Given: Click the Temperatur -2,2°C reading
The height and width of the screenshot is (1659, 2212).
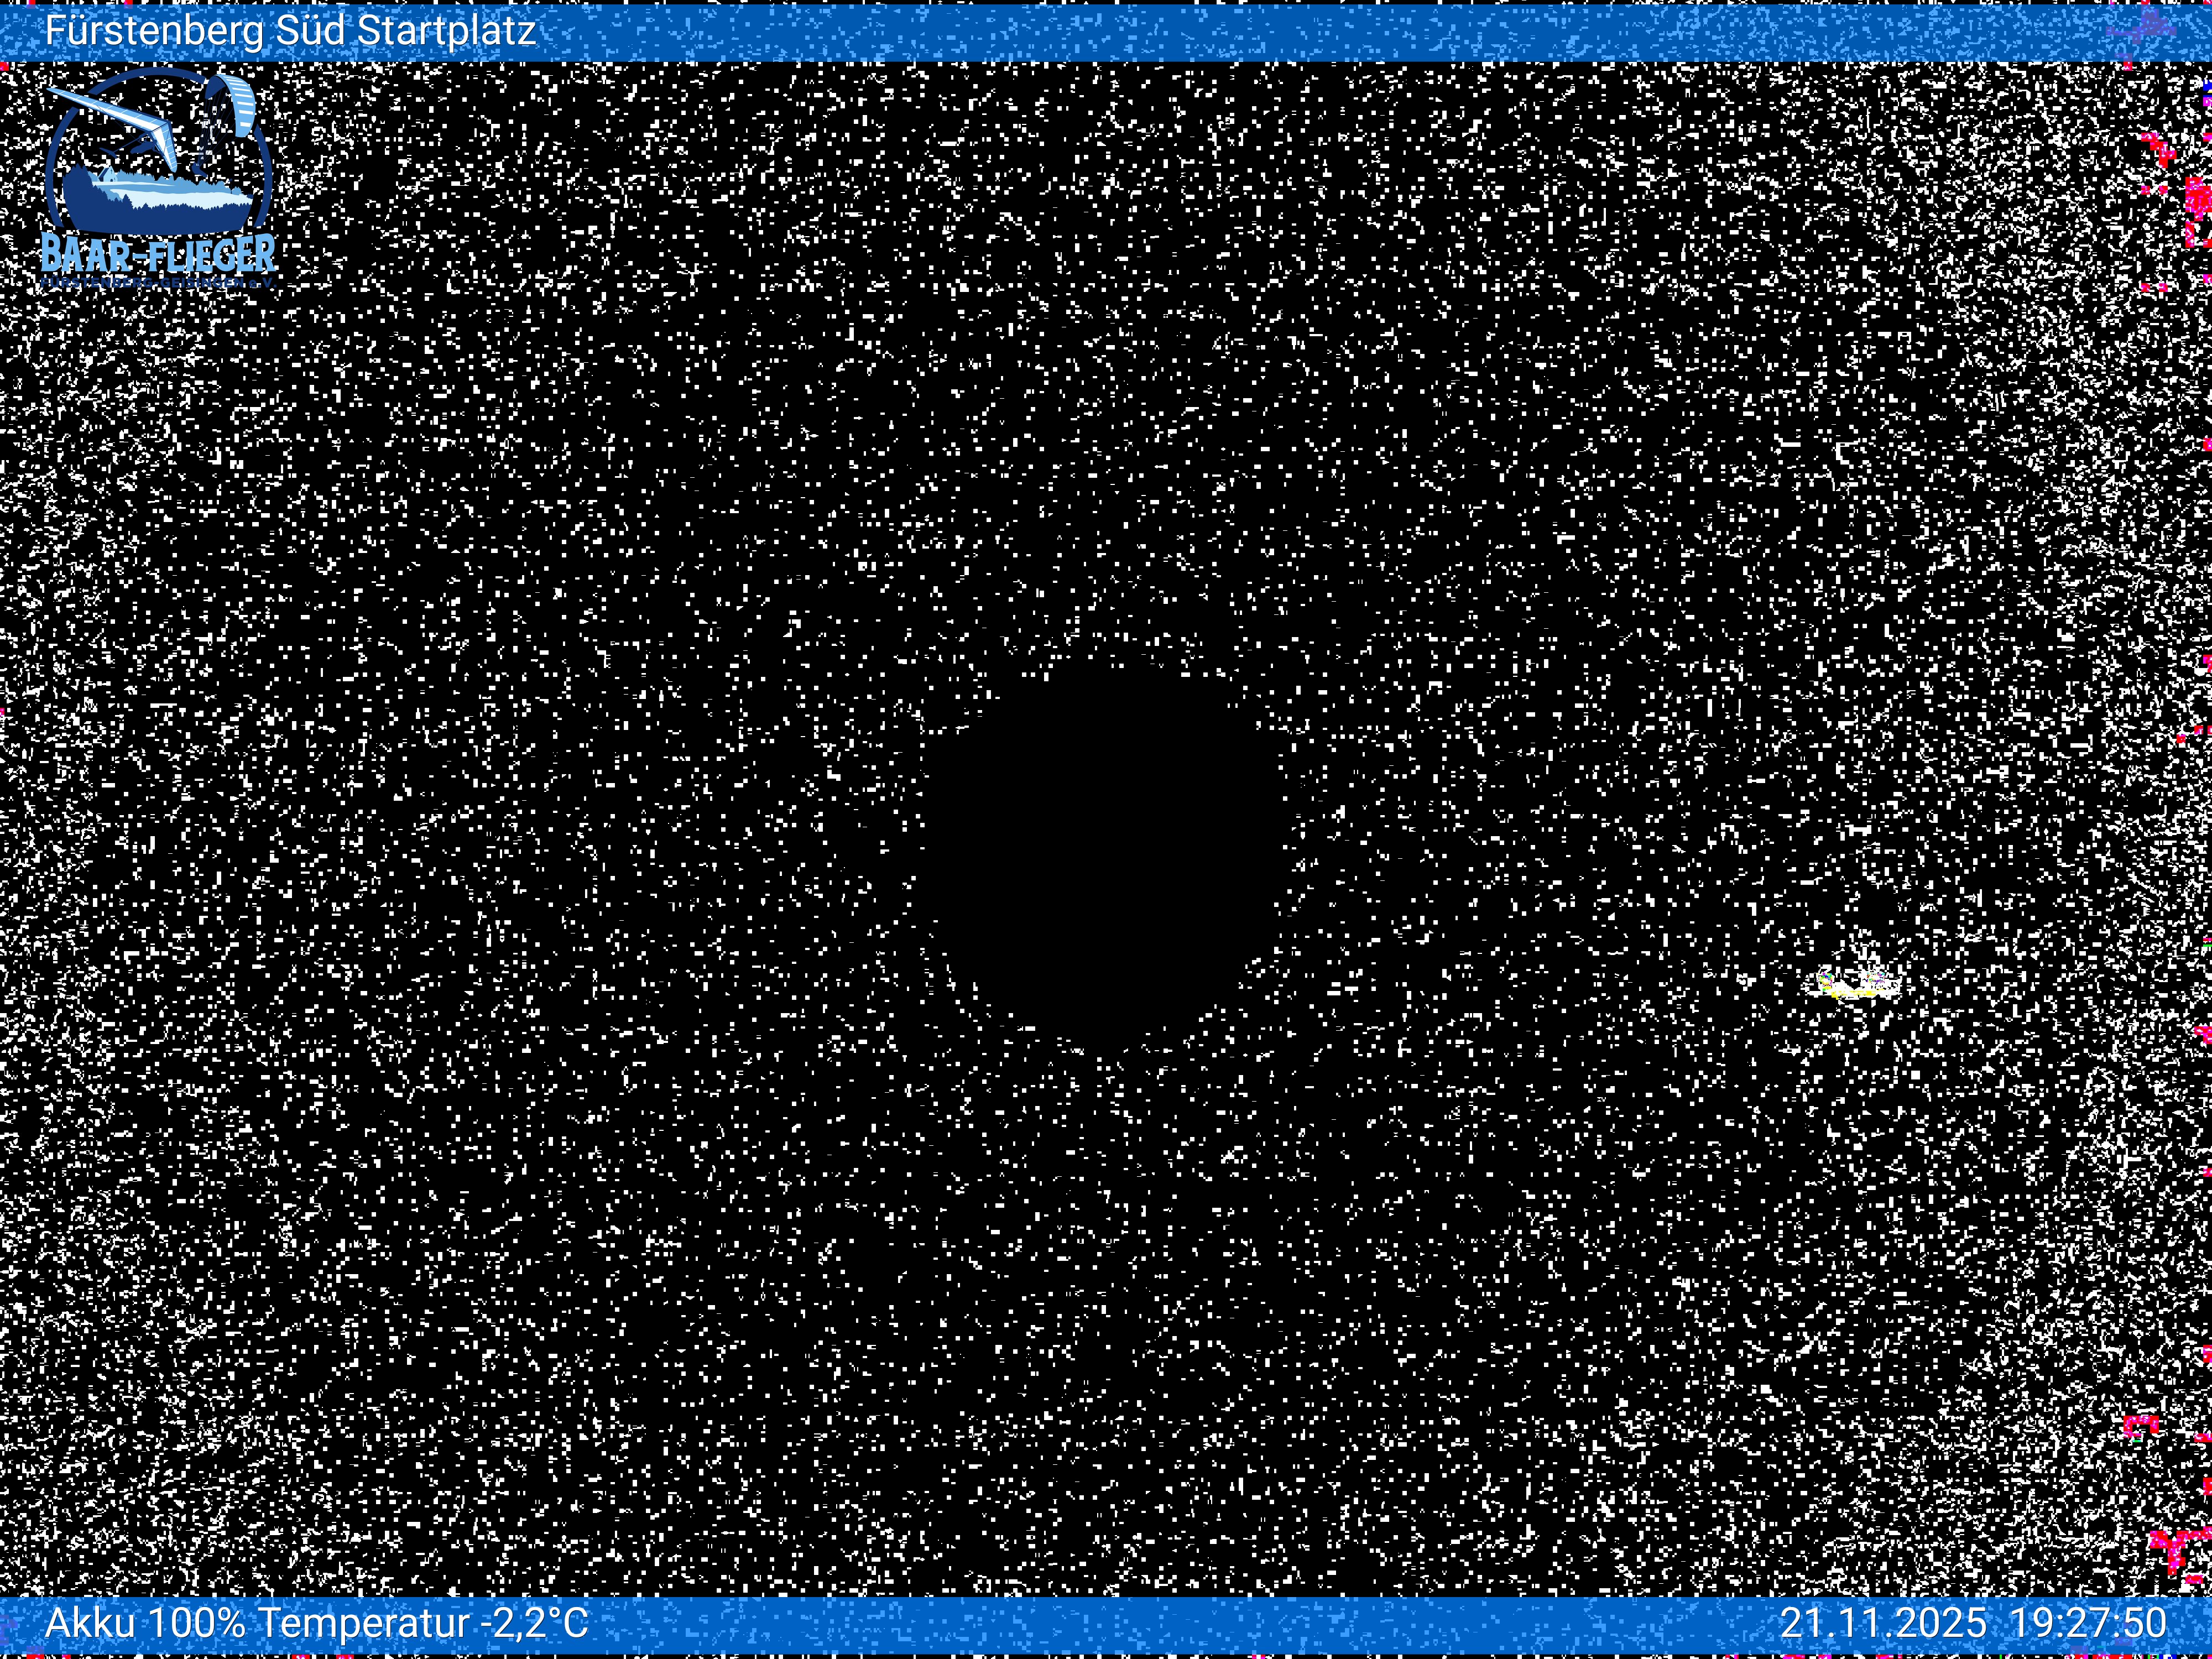Looking at the screenshot, I should pos(423,1622).
